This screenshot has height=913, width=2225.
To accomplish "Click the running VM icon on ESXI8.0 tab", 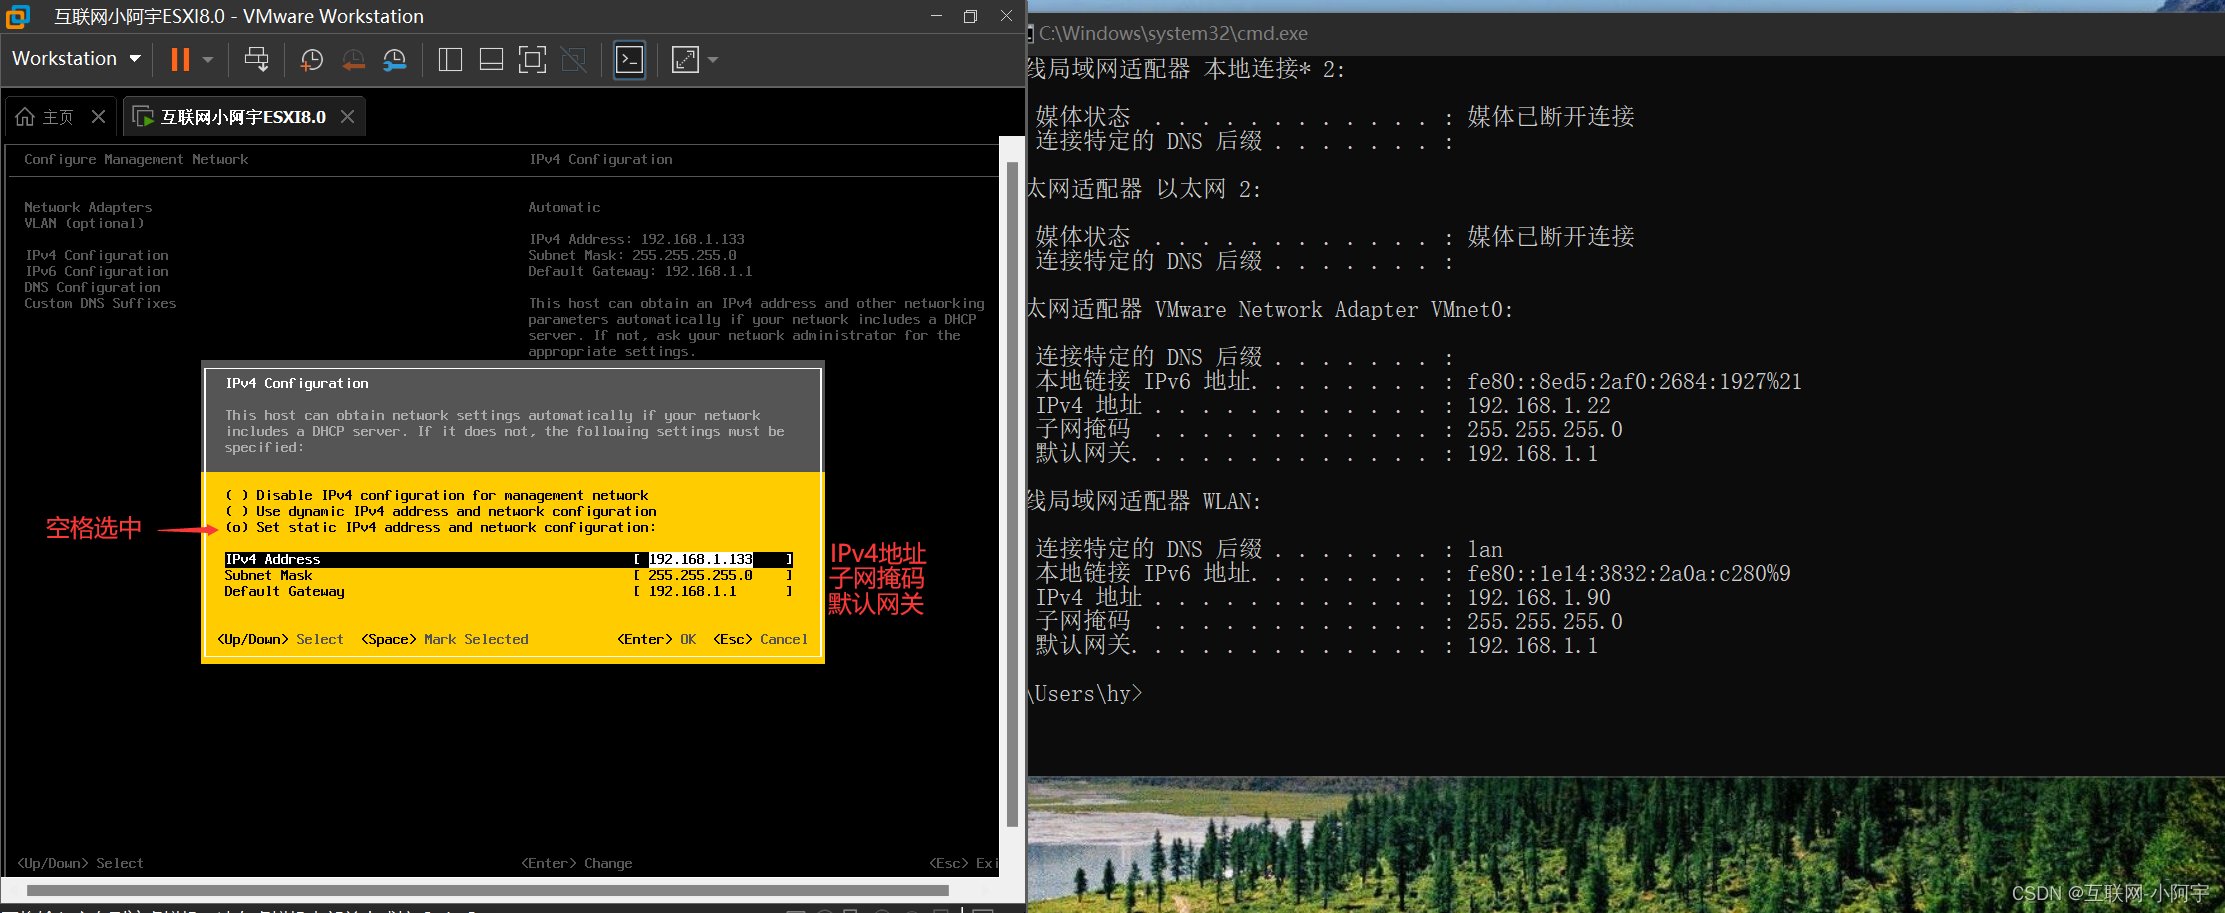I will coord(143,117).
